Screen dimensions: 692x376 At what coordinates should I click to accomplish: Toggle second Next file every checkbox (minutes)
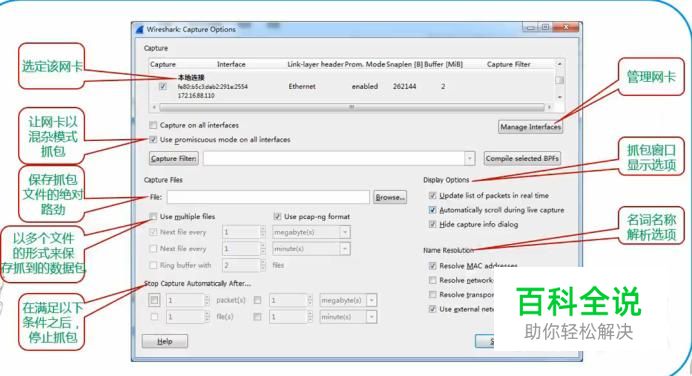tap(153, 248)
